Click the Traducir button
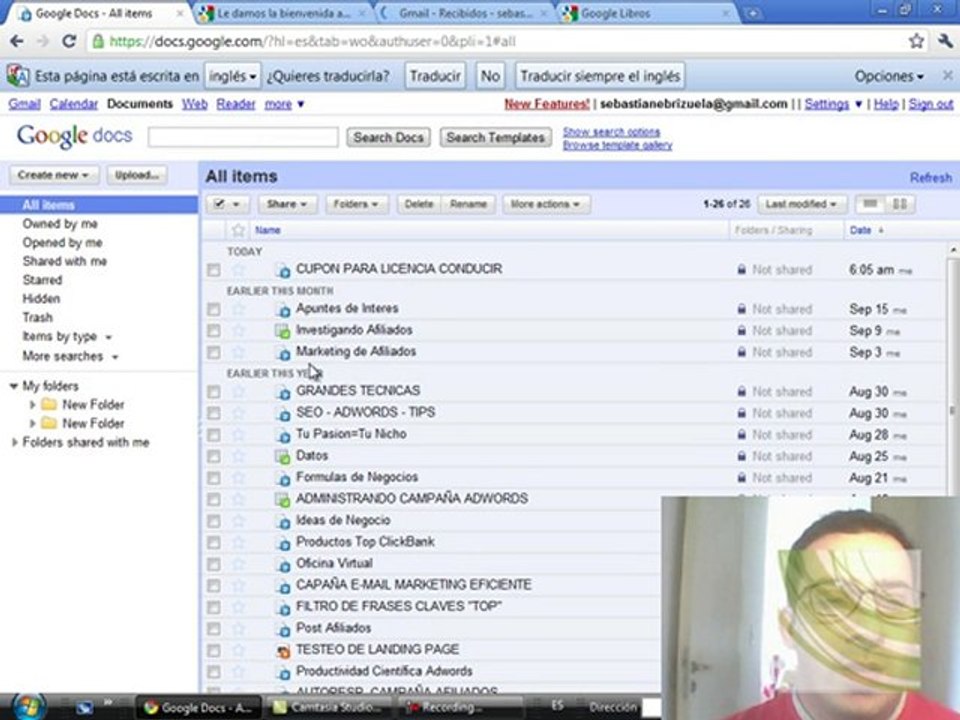The height and width of the screenshot is (720, 960). [435, 76]
